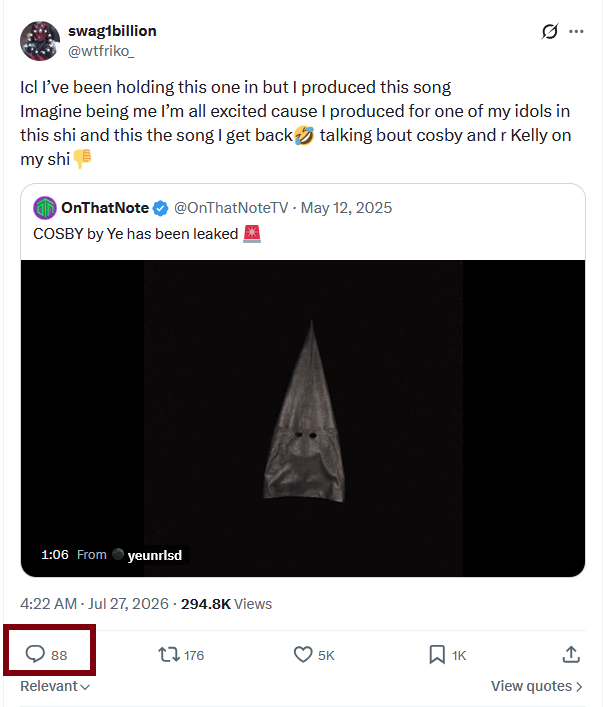Play the quoted video thumbnail
Image resolution: width=603 pixels, height=707 pixels.
[303, 418]
